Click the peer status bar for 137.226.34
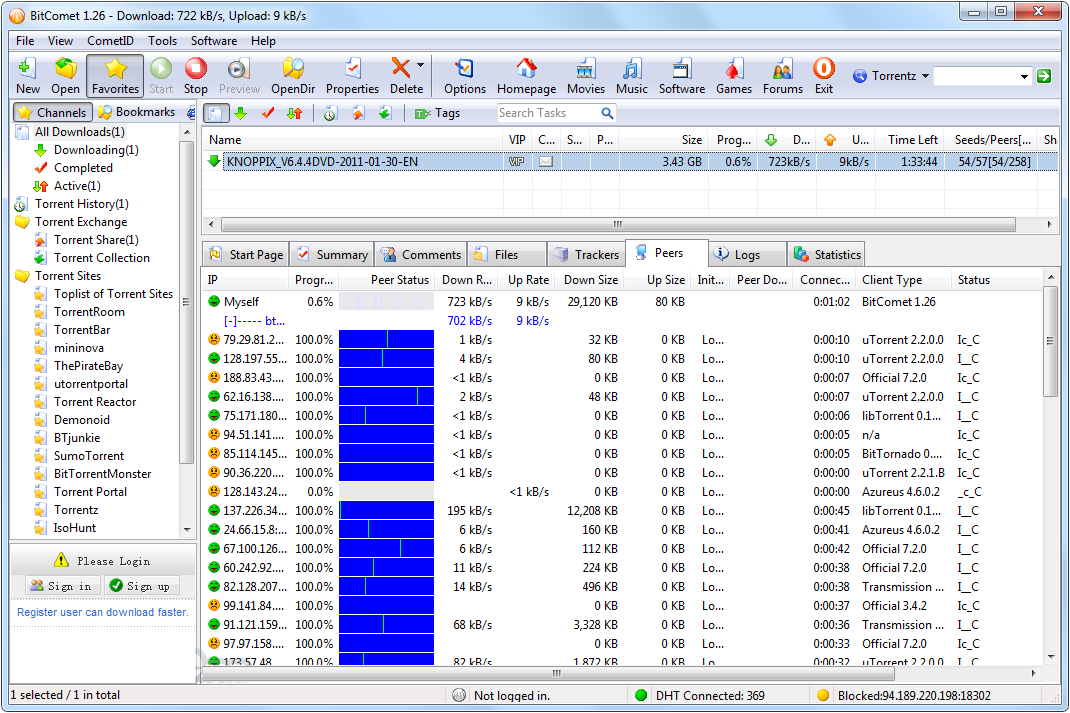The image size is (1070, 713). click(386, 510)
